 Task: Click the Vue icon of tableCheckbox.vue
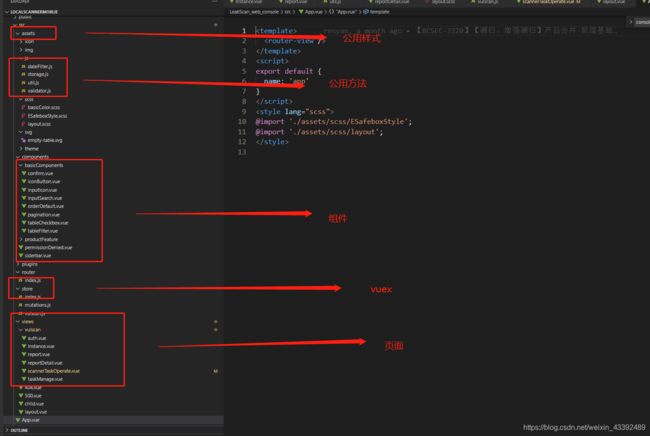[24, 223]
